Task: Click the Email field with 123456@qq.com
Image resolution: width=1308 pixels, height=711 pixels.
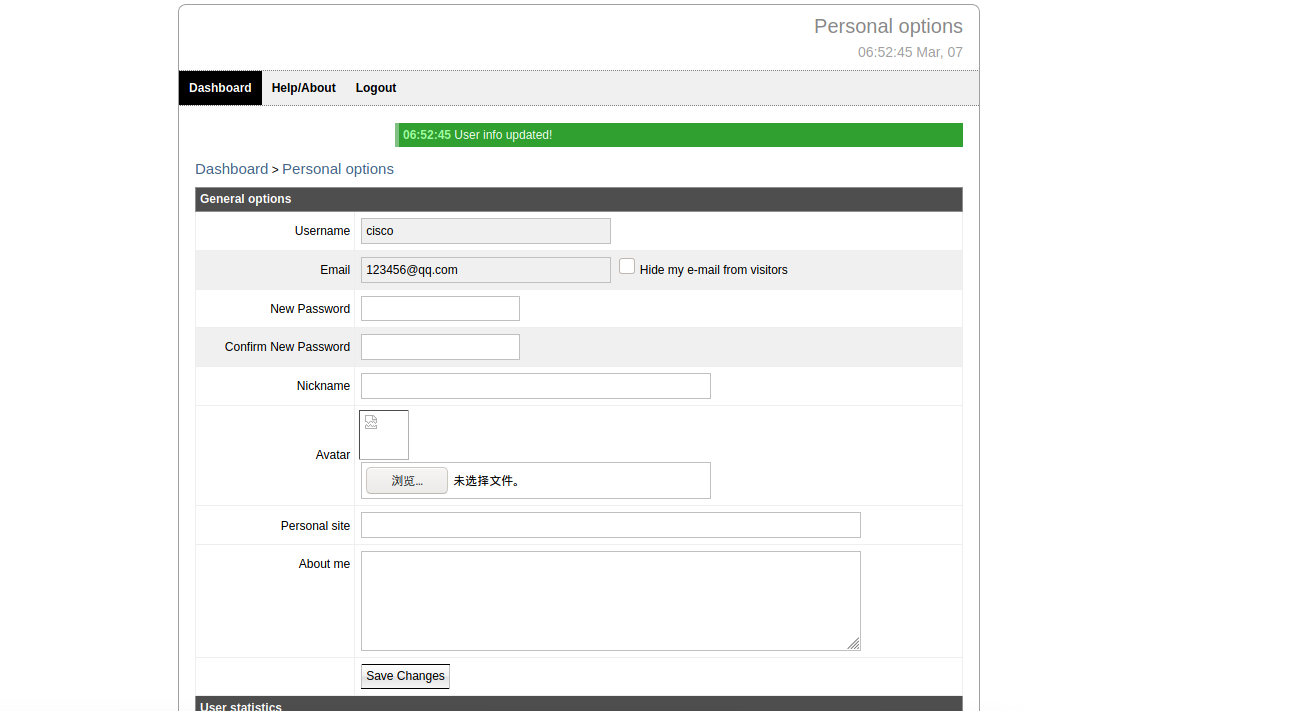Action: point(485,270)
